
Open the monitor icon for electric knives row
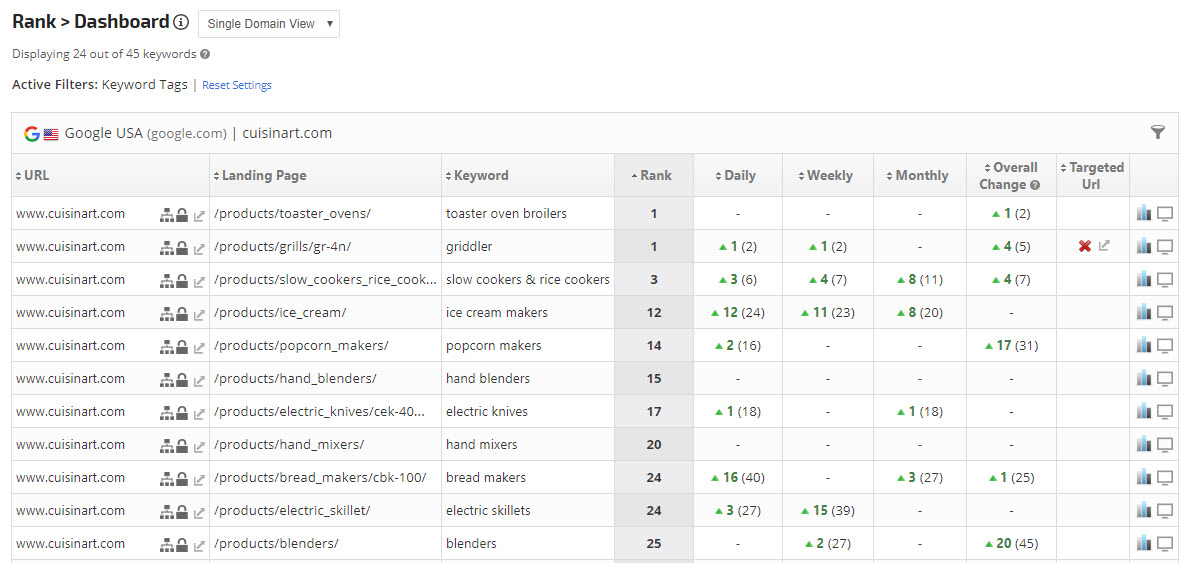pyautogui.click(x=1165, y=412)
